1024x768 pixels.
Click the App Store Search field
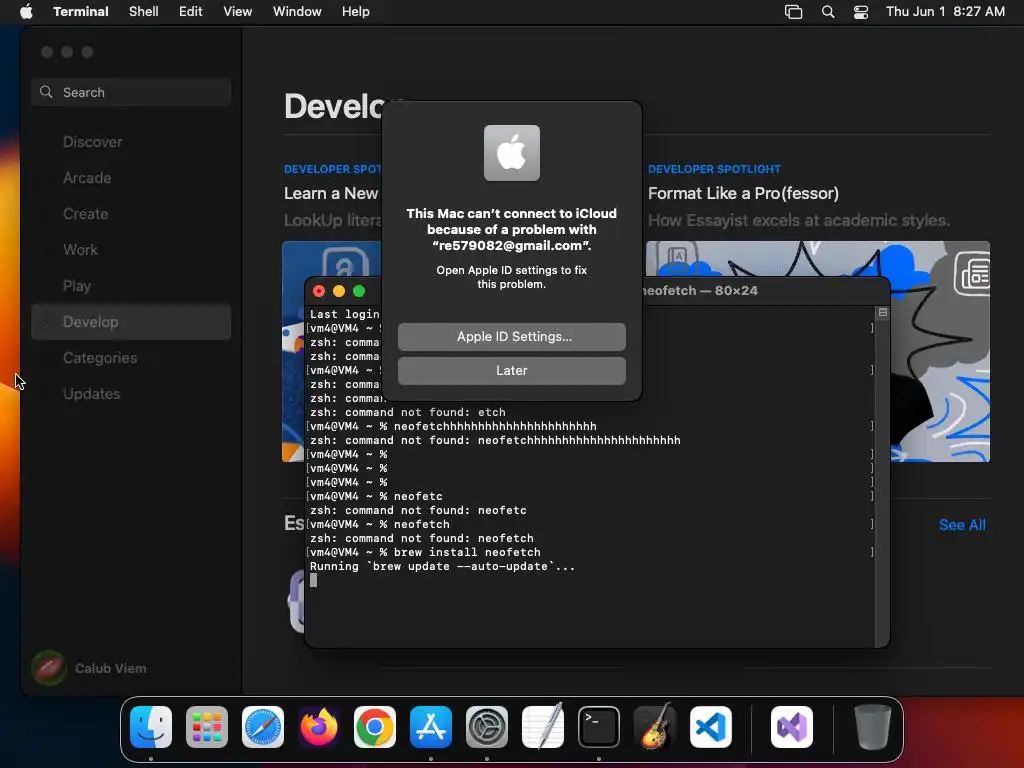click(131, 92)
